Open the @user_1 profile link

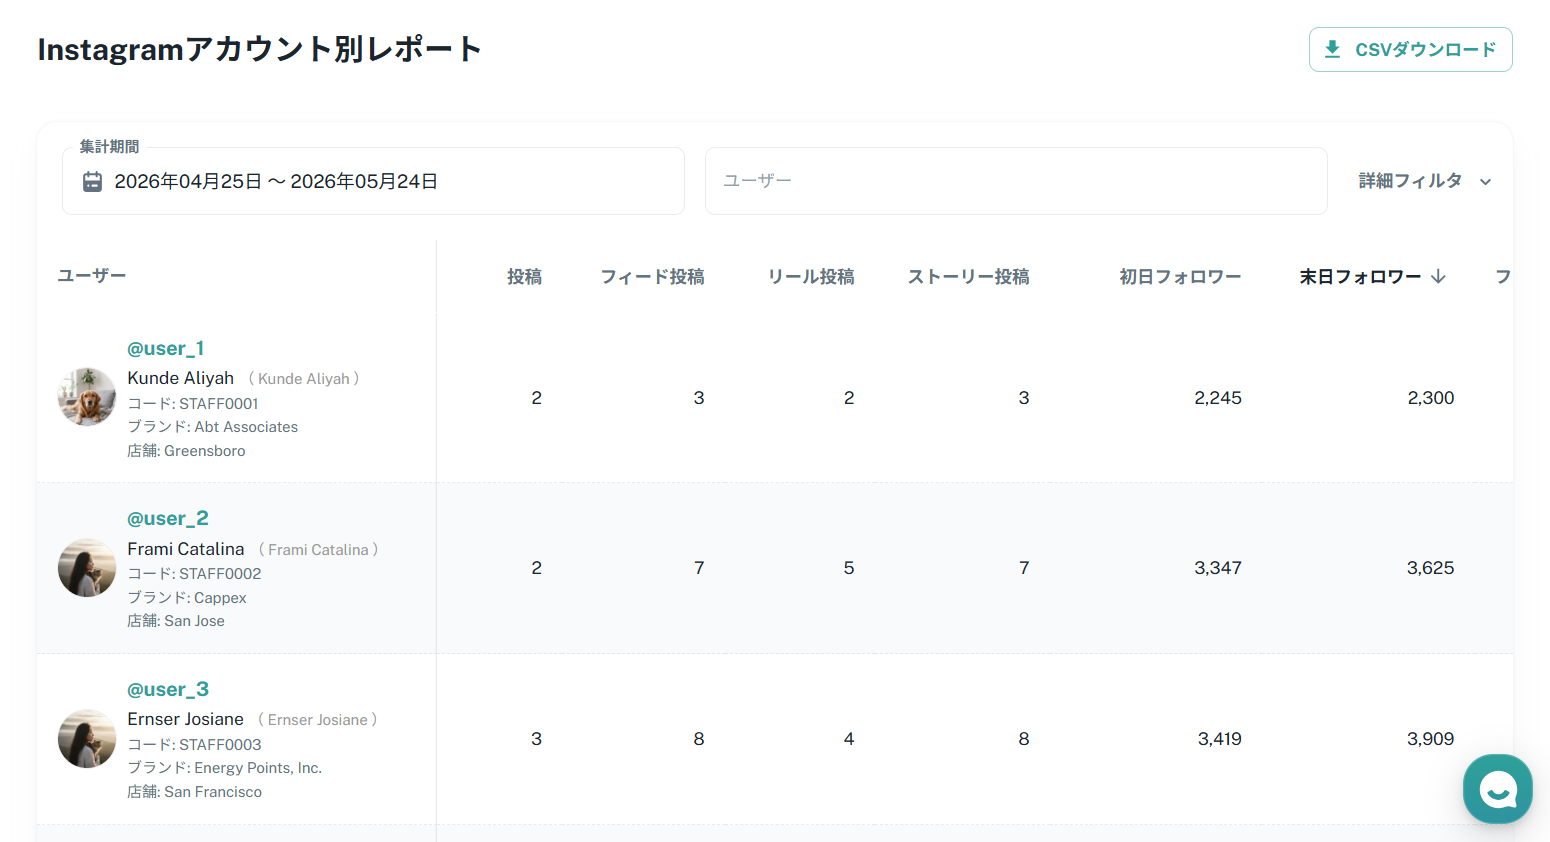tap(166, 348)
